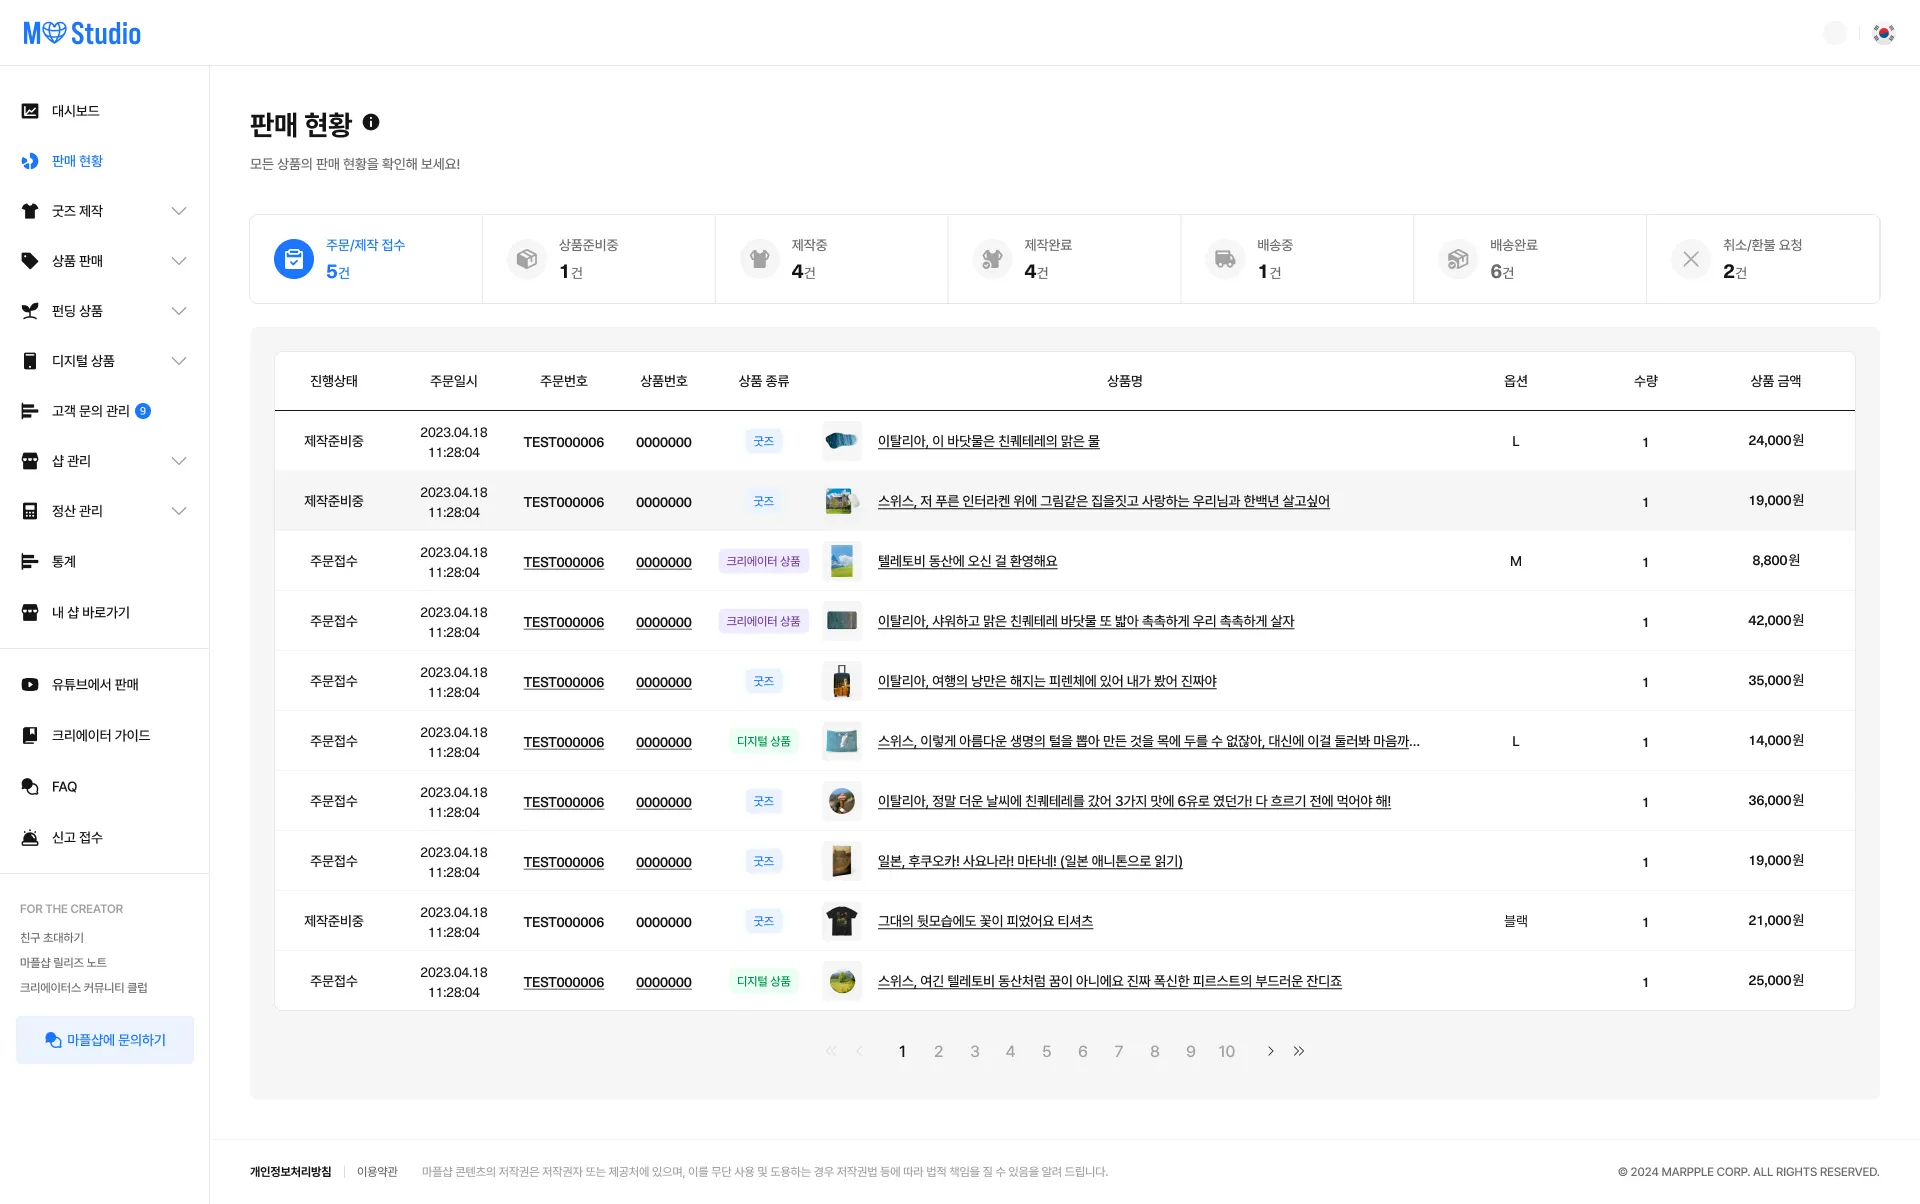1920x1204 pixels.
Task: Expand the 펀딩 상품 sidebar section
Action: [179, 311]
